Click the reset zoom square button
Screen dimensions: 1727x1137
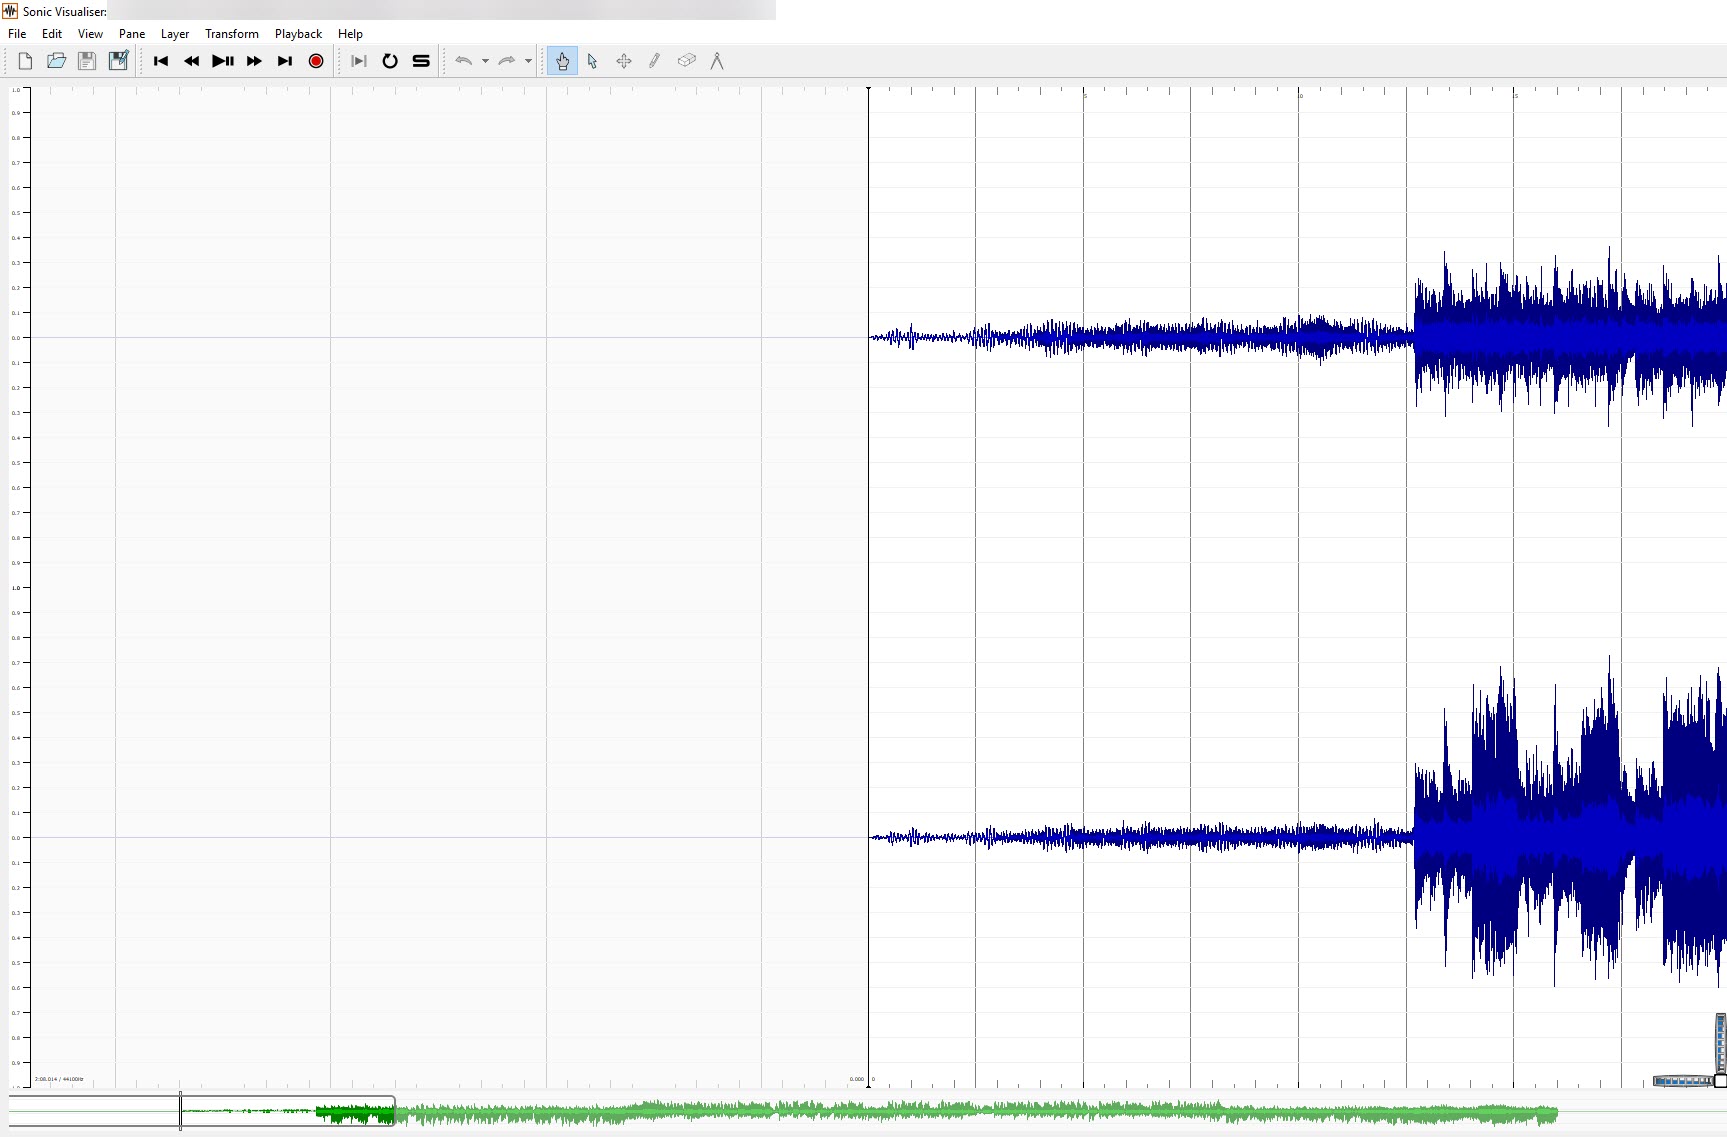click(x=1720, y=1081)
